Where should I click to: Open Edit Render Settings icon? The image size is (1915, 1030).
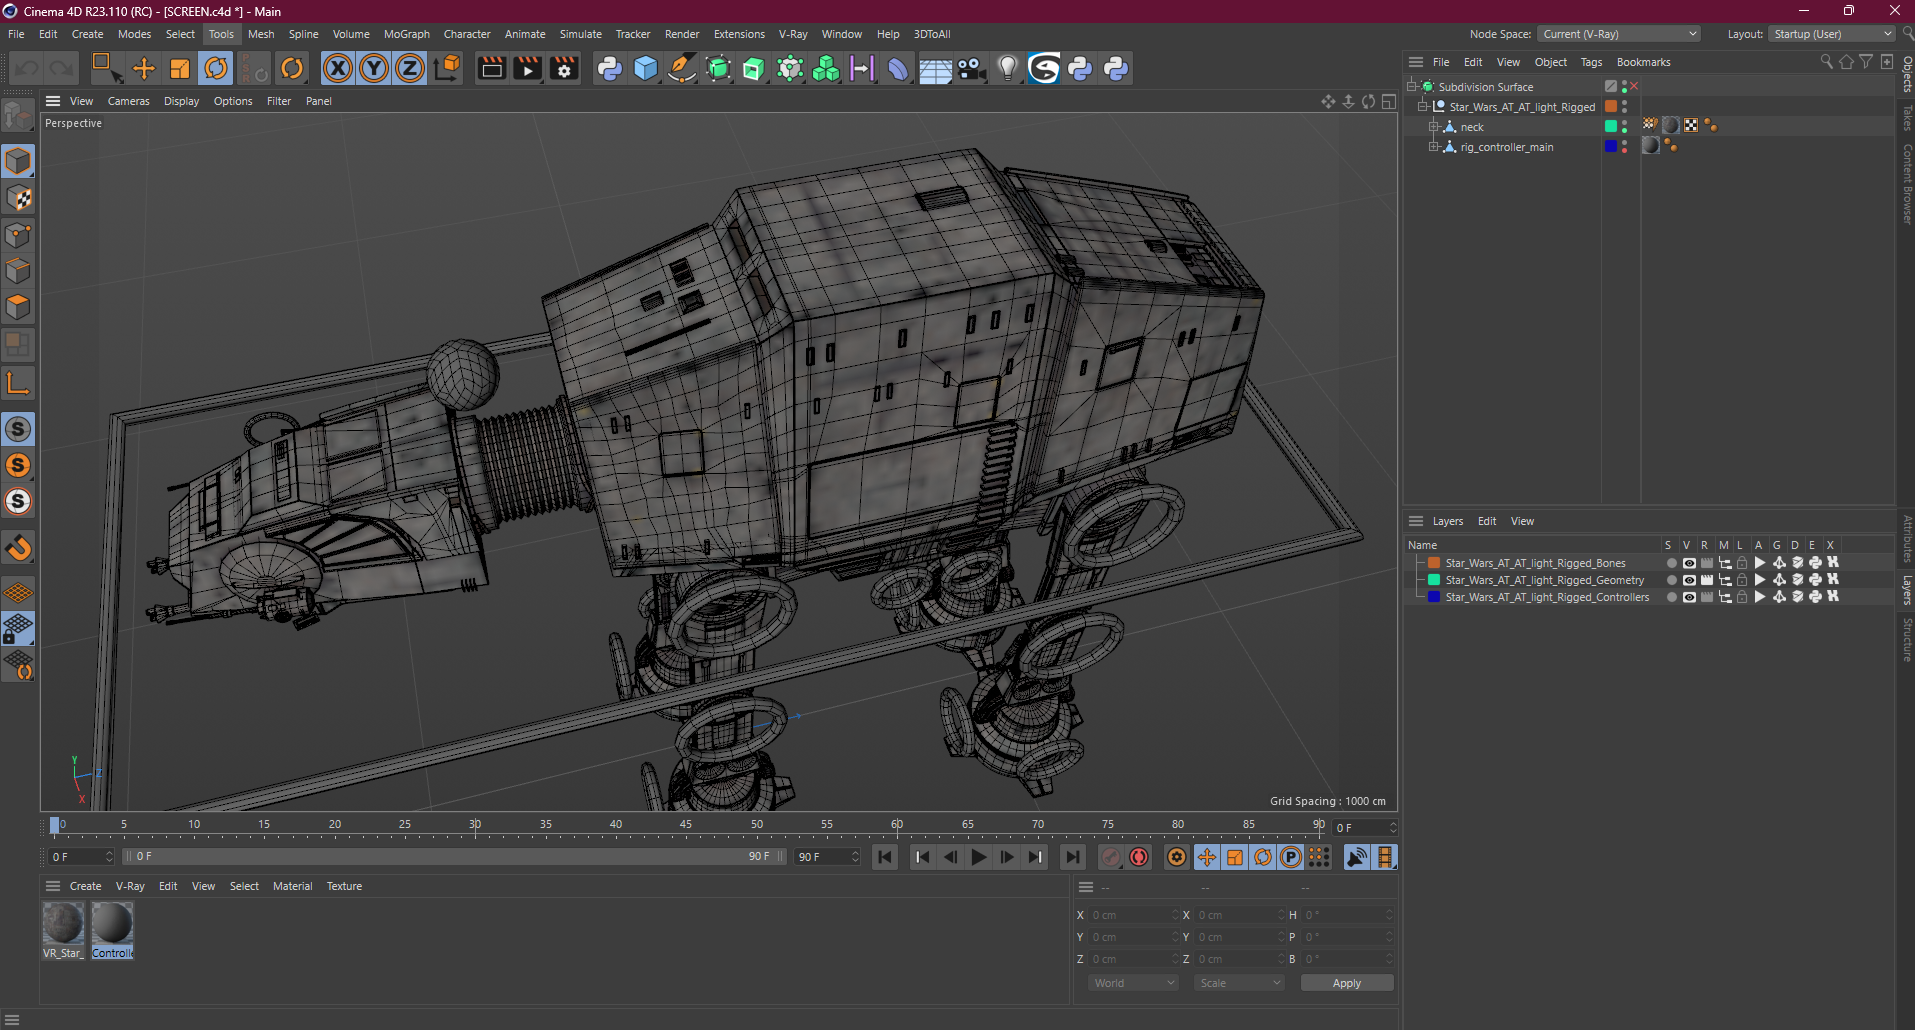click(x=565, y=68)
